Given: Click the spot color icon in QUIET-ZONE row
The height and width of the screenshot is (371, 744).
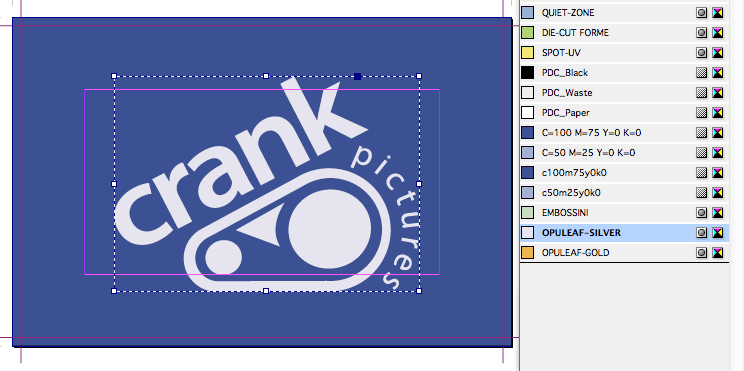Looking at the screenshot, I should click(x=701, y=13).
